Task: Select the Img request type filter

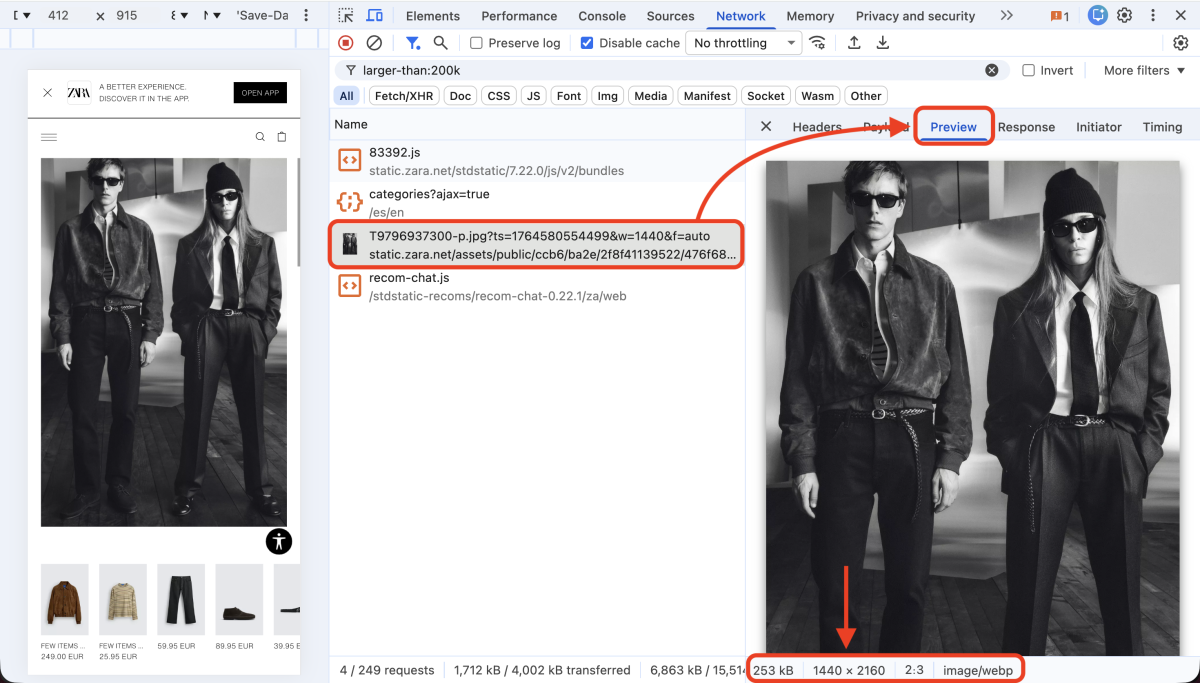Action: pyautogui.click(x=607, y=95)
